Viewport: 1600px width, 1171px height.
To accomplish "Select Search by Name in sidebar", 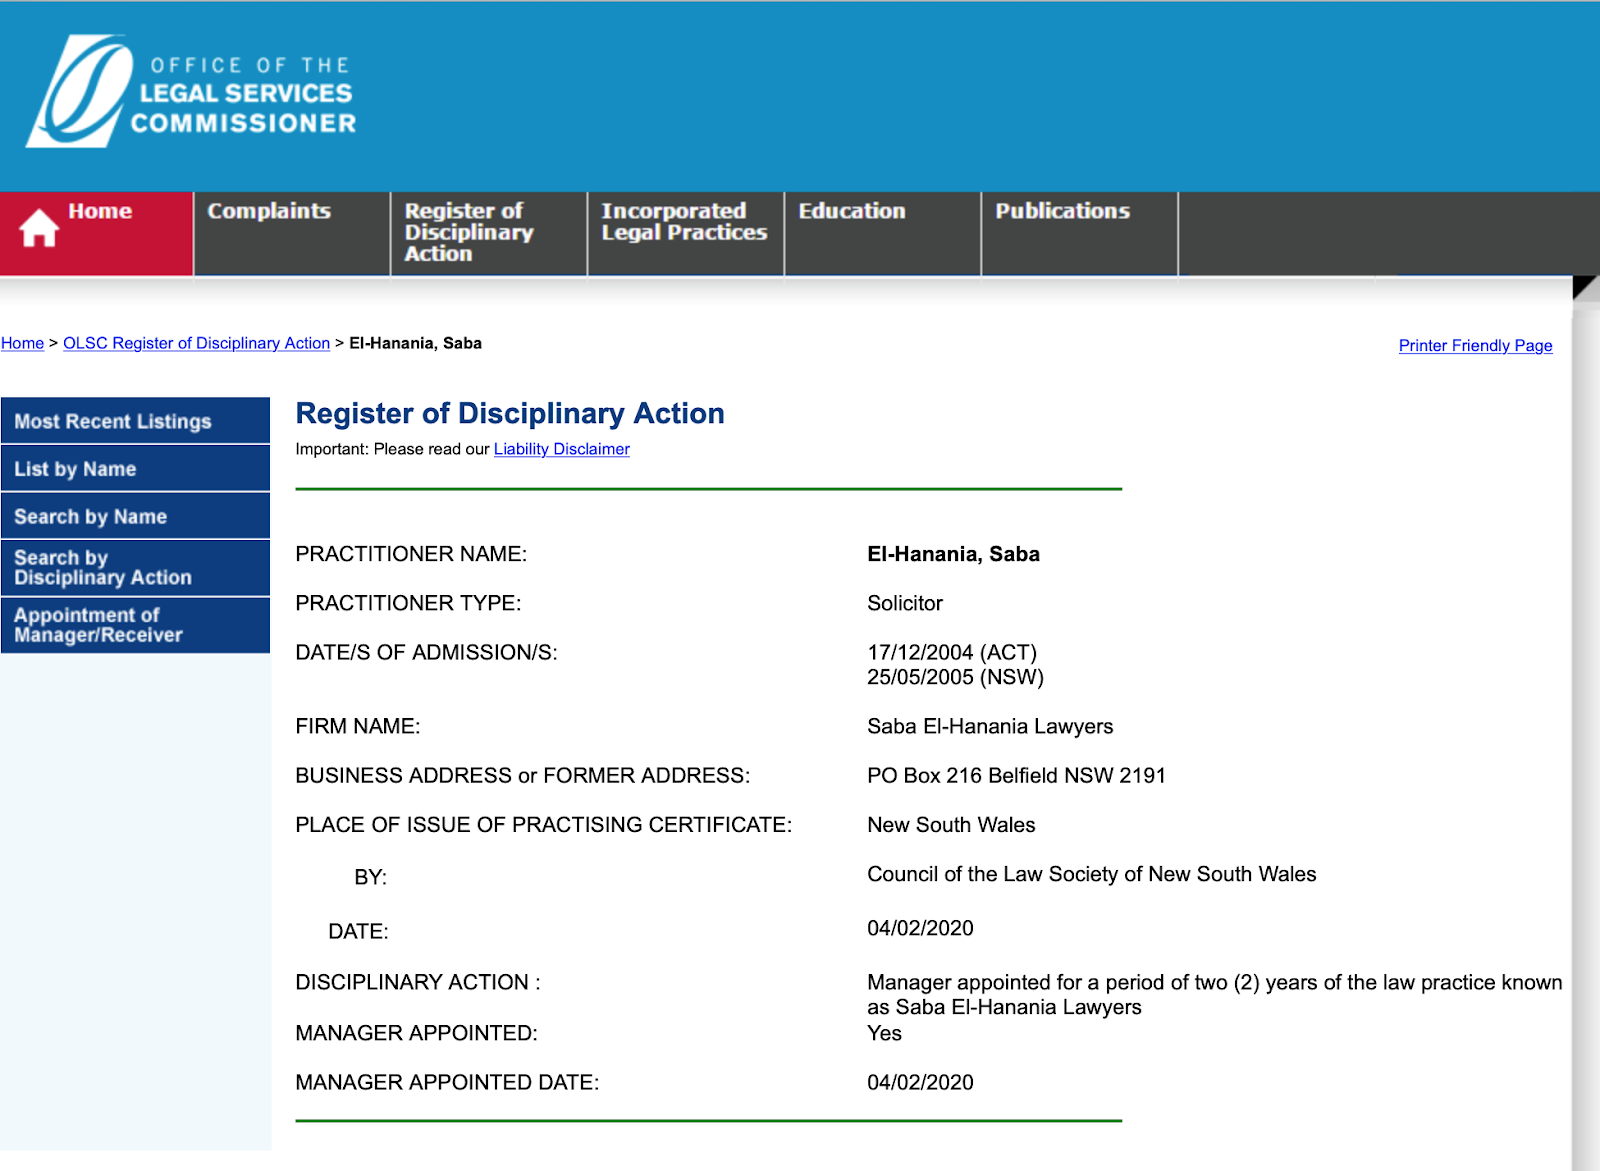I will (135, 516).
